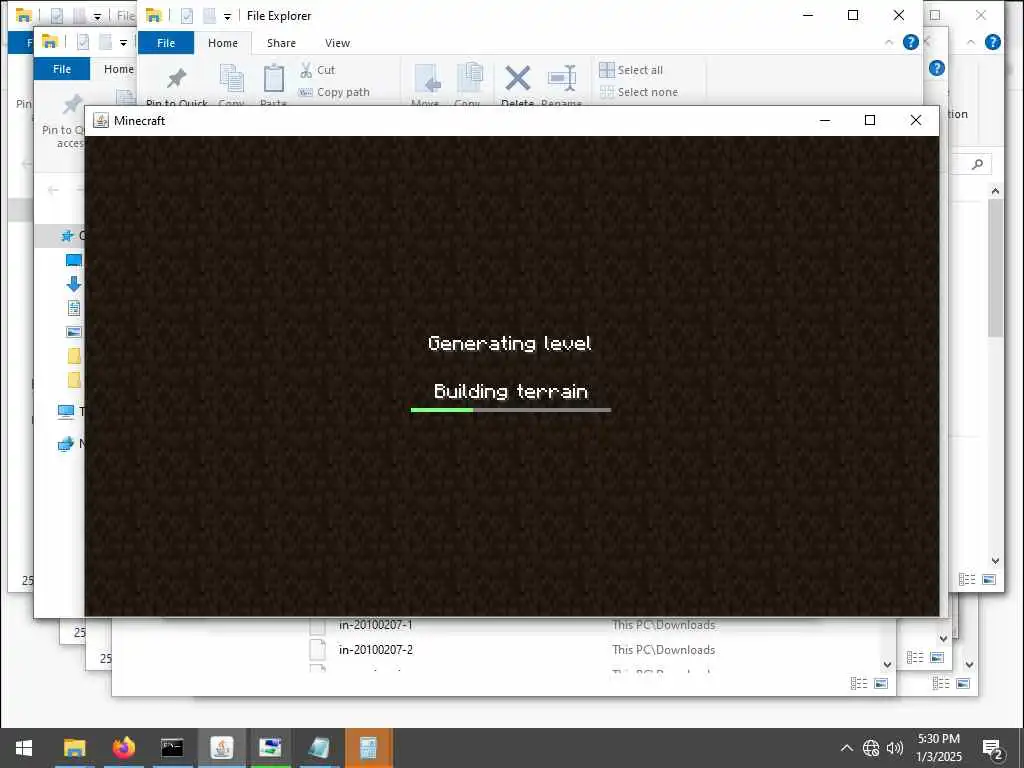
Task: Click the Paste clipboard icon in the ribbon
Action: point(274,78)
